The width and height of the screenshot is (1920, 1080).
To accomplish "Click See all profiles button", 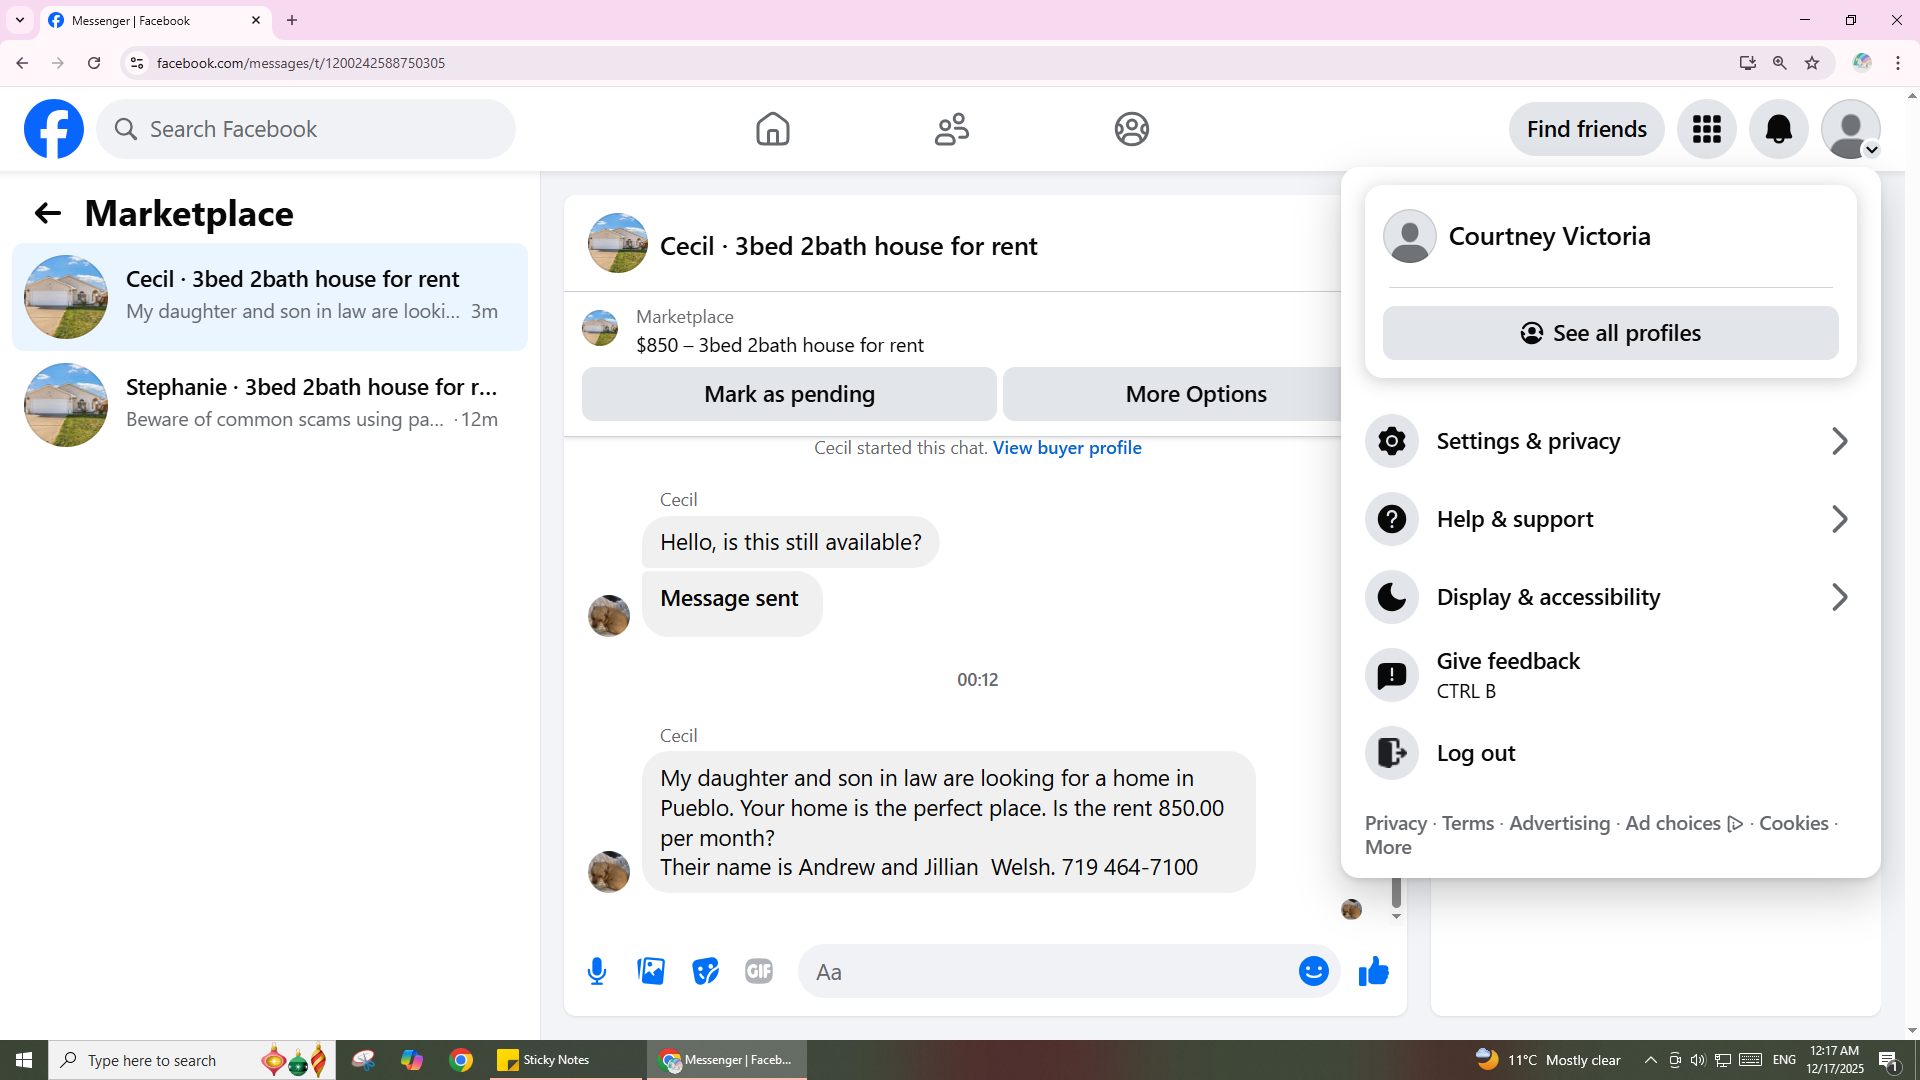I will [1610, 333].
